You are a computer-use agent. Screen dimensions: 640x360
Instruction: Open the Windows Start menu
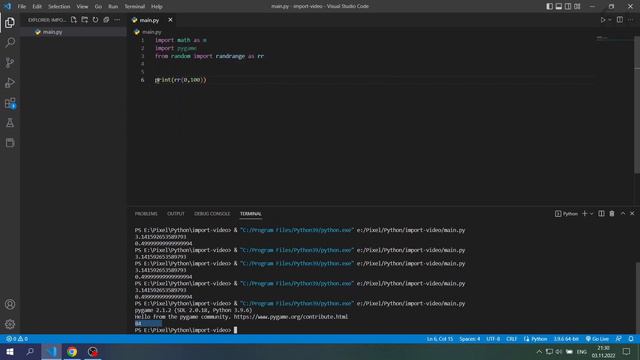[x=10, y=351]
